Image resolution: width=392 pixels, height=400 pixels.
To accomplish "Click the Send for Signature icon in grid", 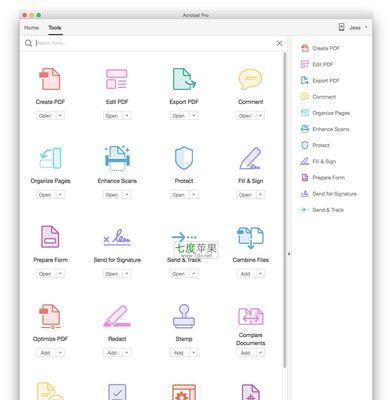I will point(117,237).
